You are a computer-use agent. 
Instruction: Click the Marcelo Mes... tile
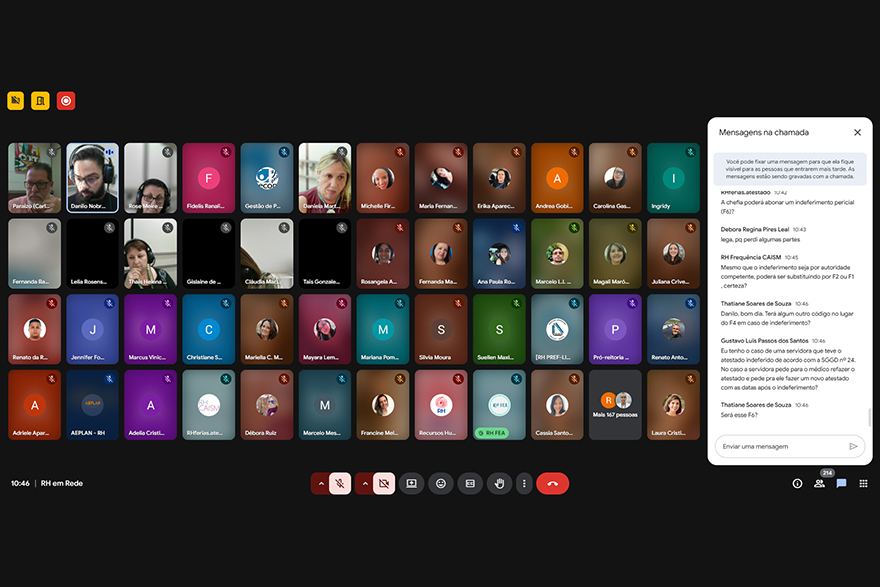(325, 405)
